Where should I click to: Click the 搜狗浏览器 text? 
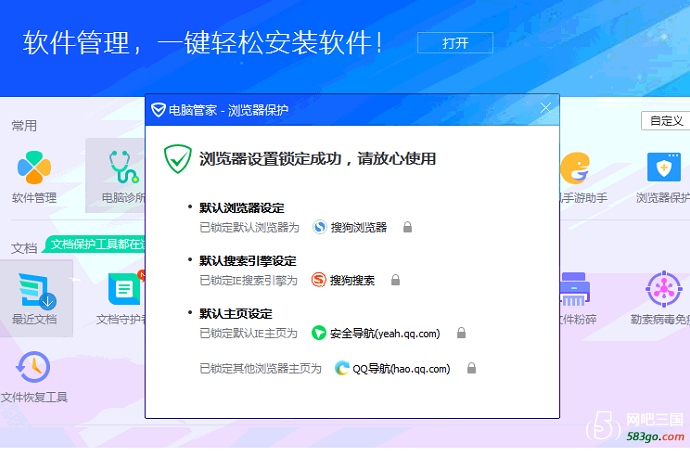click(x=359, y=228)
